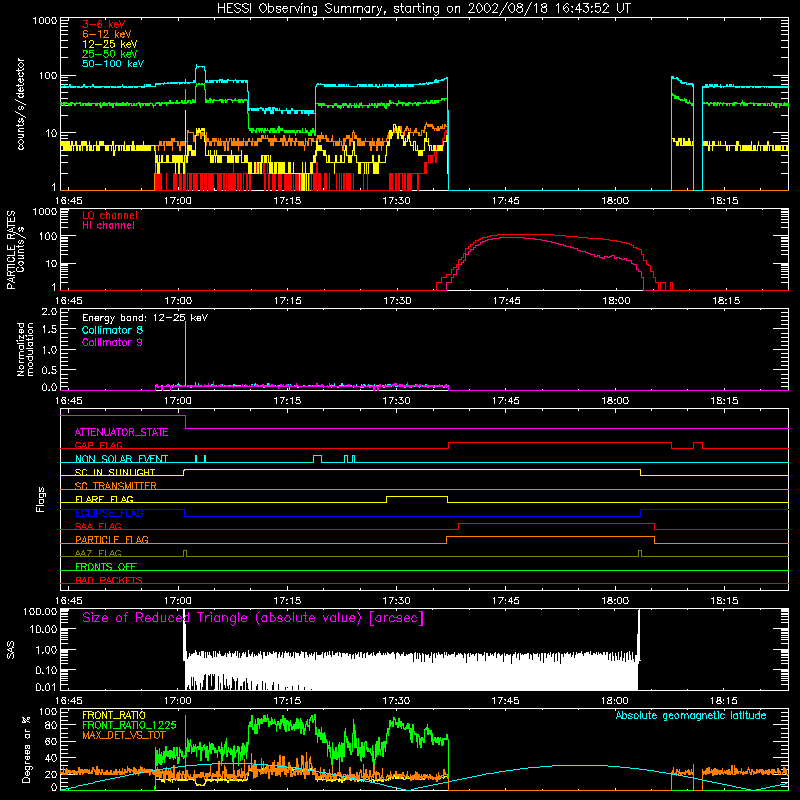
Task: Click the PARTICLE_FLAG label
Action: (x=112, y=540)
